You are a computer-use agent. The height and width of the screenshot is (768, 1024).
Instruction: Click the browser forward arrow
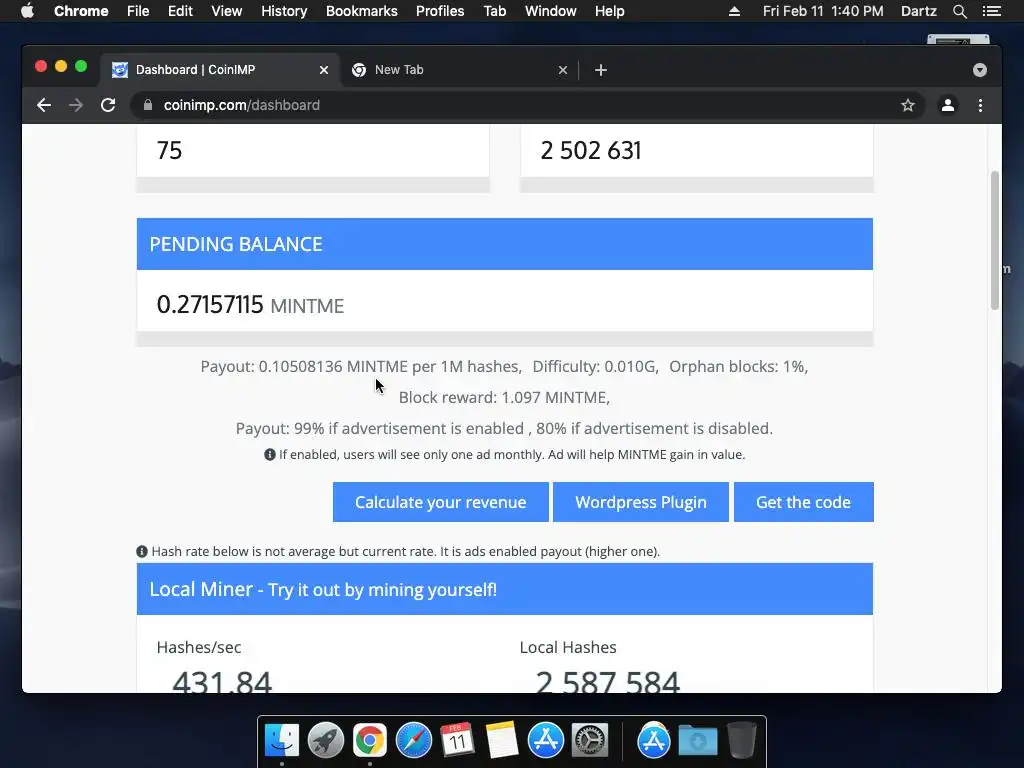(76, 105)
